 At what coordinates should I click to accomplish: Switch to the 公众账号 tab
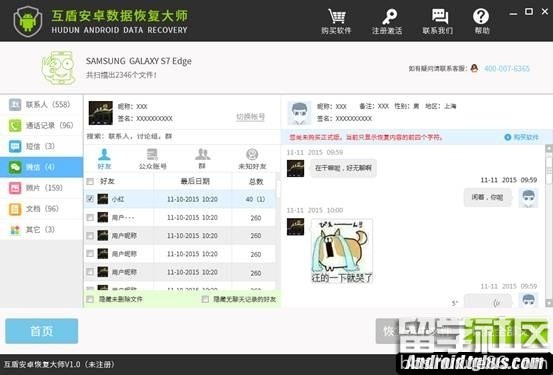pos(152,159)
